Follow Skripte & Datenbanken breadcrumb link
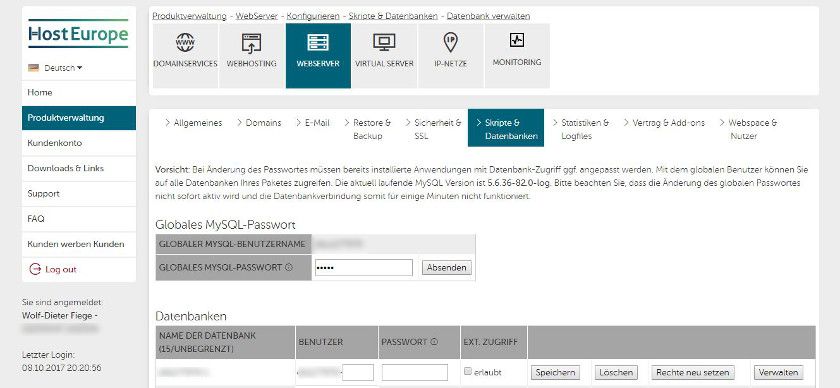This screenshot has height=388, width=840. (x=393, y=16)
